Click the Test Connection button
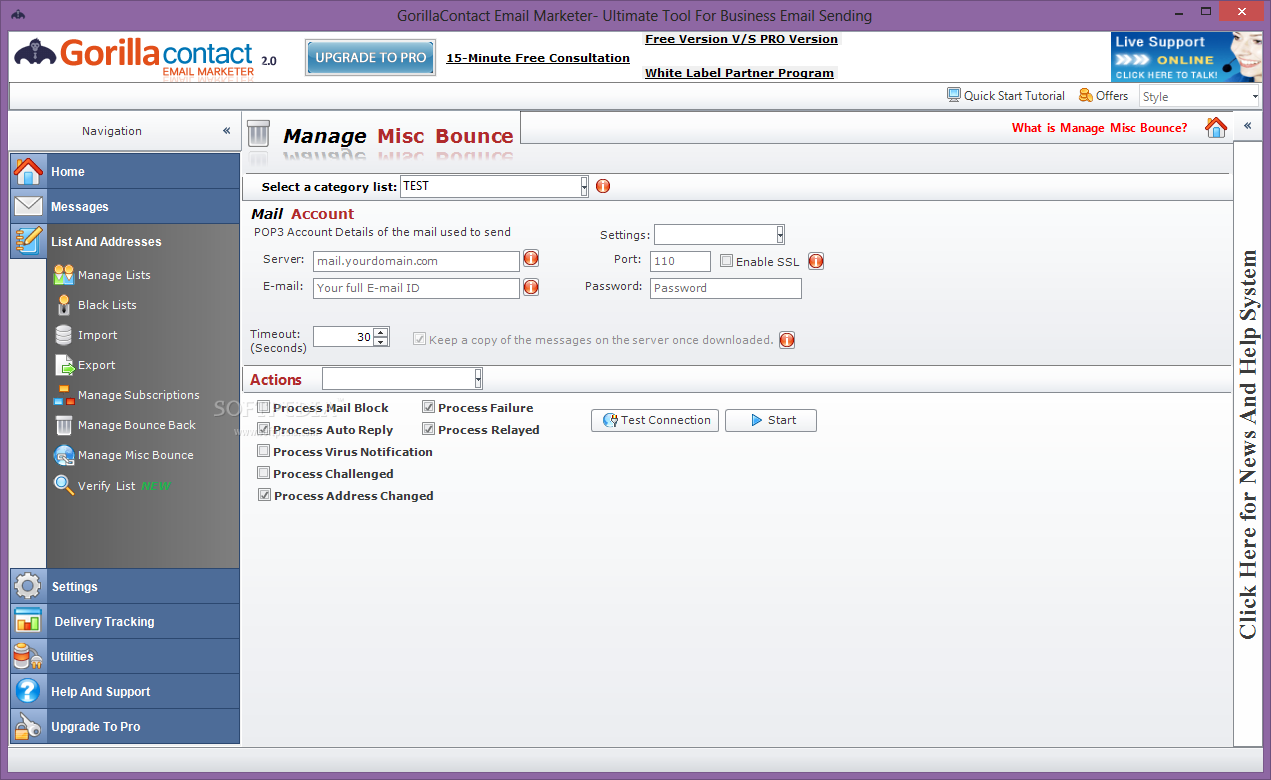This screenshot has height=780, width=1271. click(655, 420)
